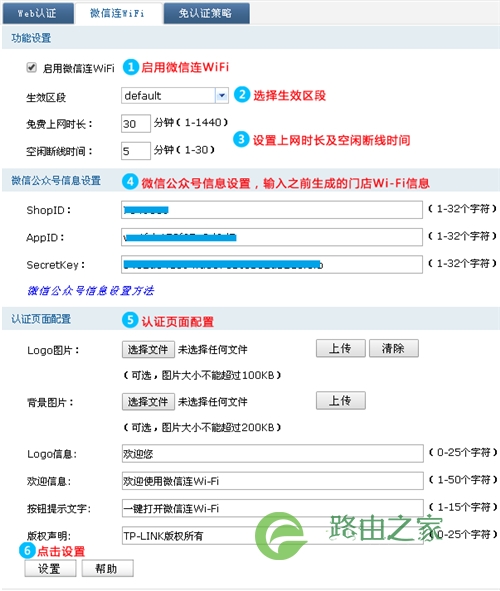Choose a file for 背景图片
This screenshot has height=591, width=500.
(x=148, y=401)
